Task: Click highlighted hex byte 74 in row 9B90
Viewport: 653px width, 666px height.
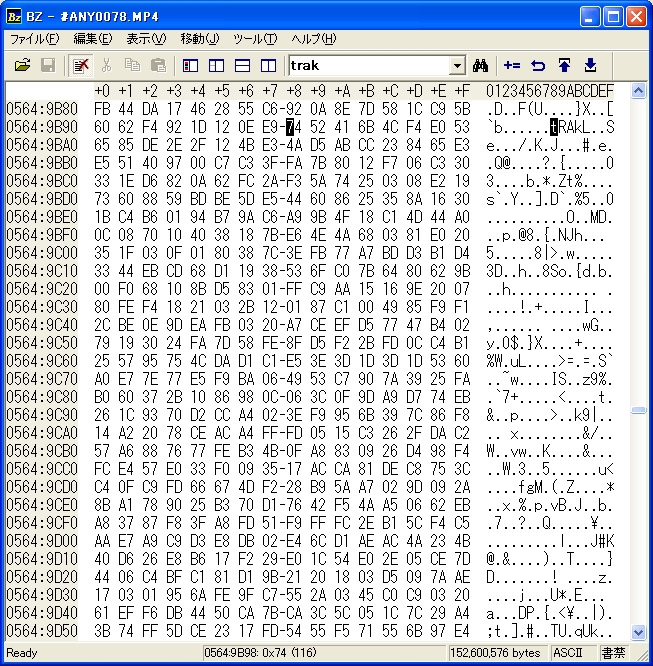Action: 294,127
